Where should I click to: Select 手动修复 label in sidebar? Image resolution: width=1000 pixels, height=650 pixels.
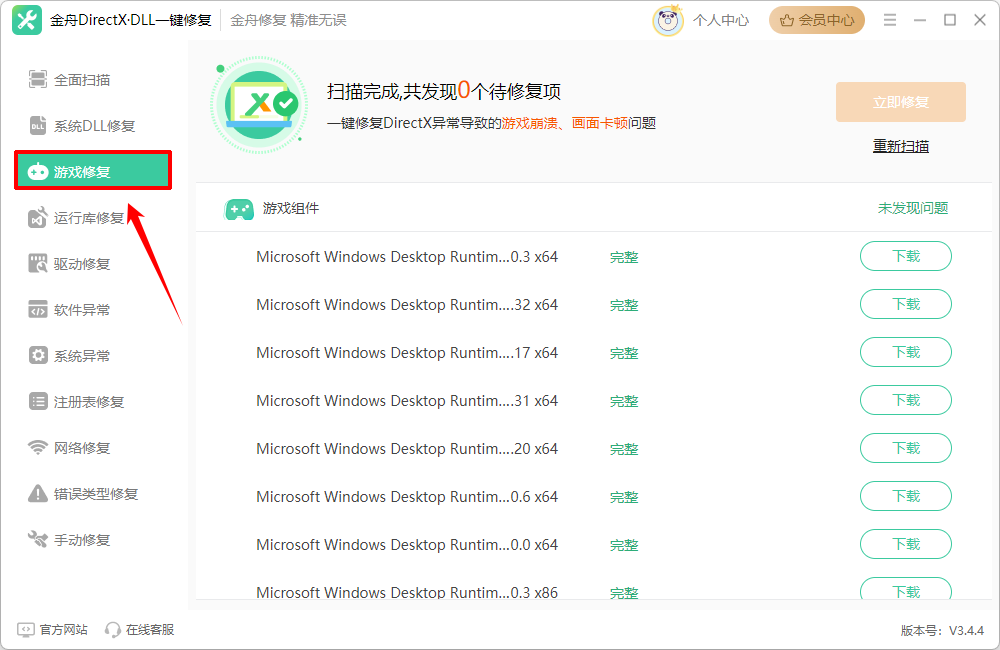(82, 540)
